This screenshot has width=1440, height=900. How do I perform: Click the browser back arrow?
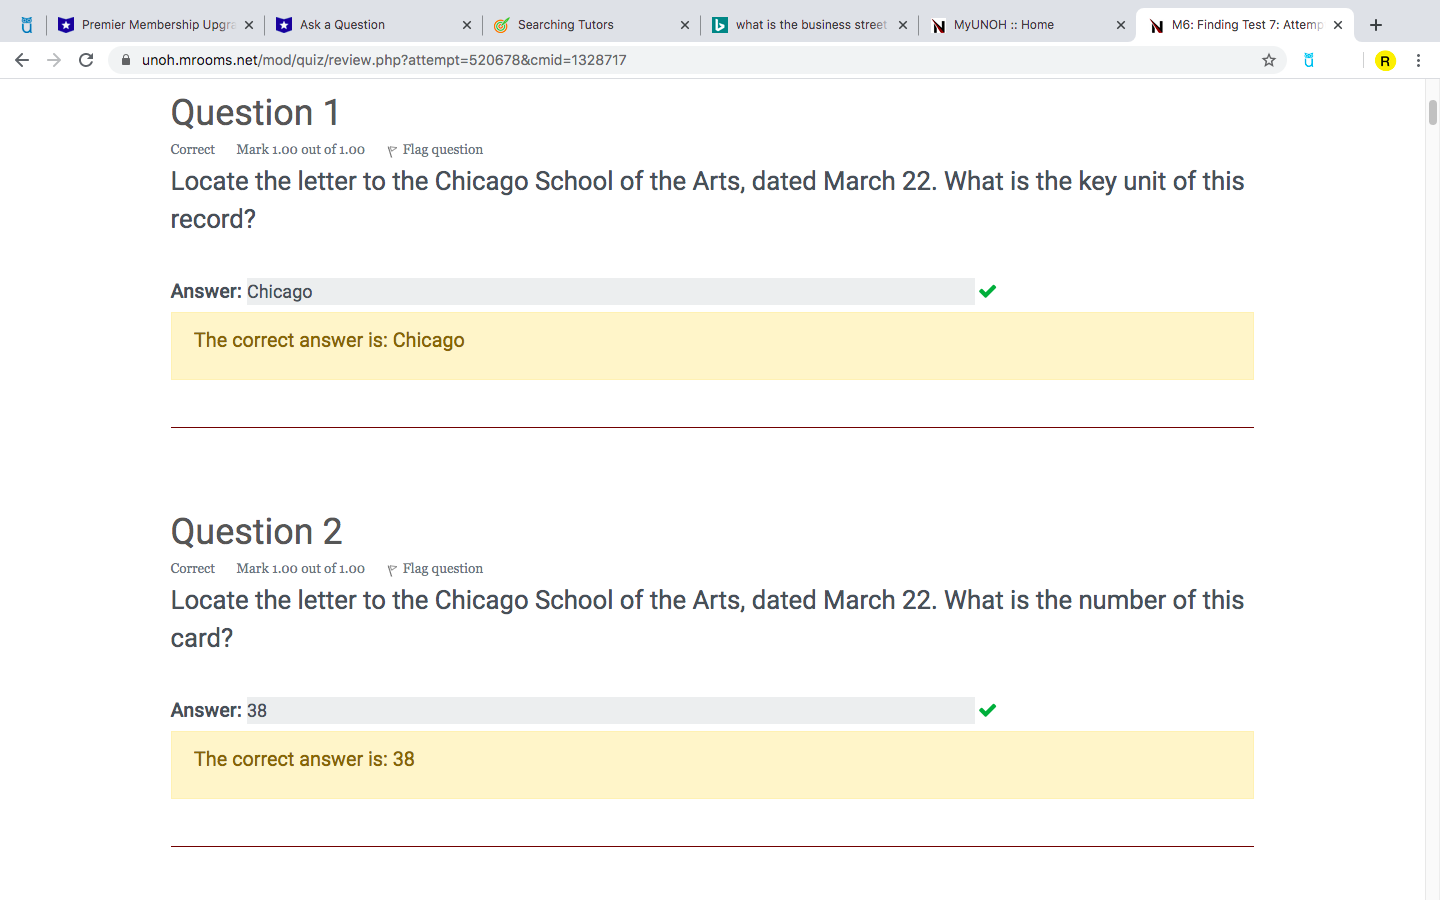[22, 60]
